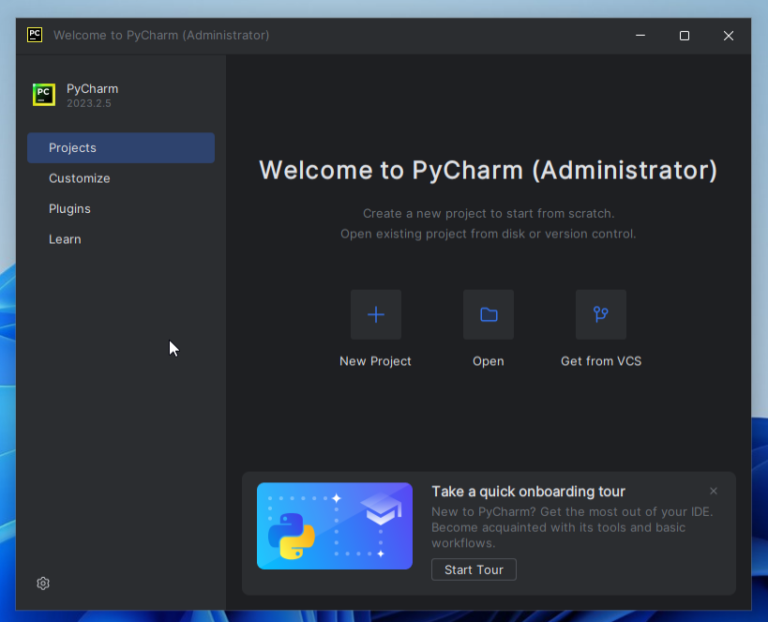Viewport: 768px width, 622px height.
Task: Minimize the PyCharm welcome window
Action: (640, 35)
